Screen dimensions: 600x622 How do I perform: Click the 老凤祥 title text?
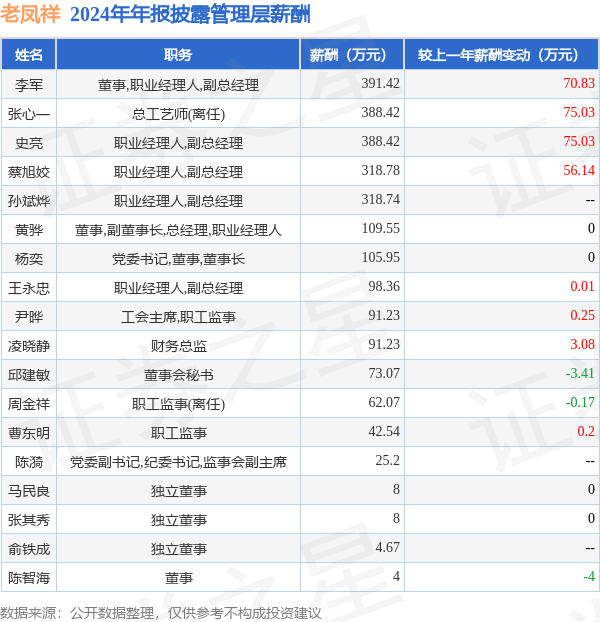pyautogui.click(x=30, y=15)
